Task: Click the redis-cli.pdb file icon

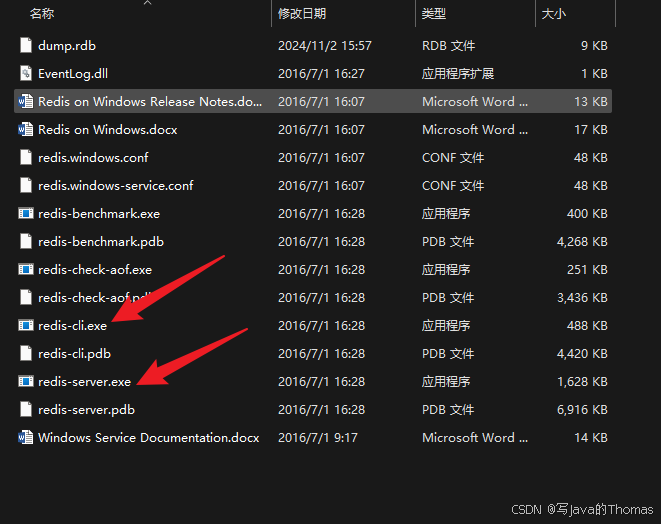Action: coord(26,354)
